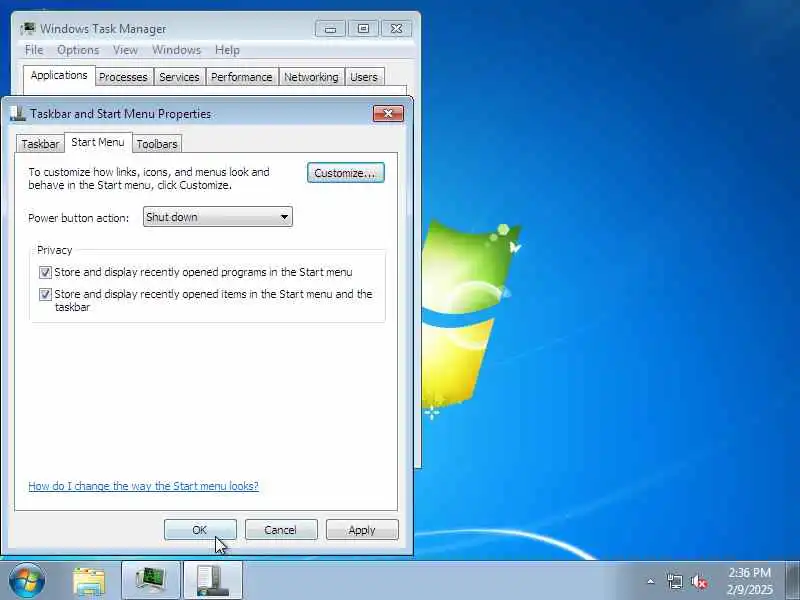Click the Task Manager title bar icon
The image size is (800, 600).
28,28
